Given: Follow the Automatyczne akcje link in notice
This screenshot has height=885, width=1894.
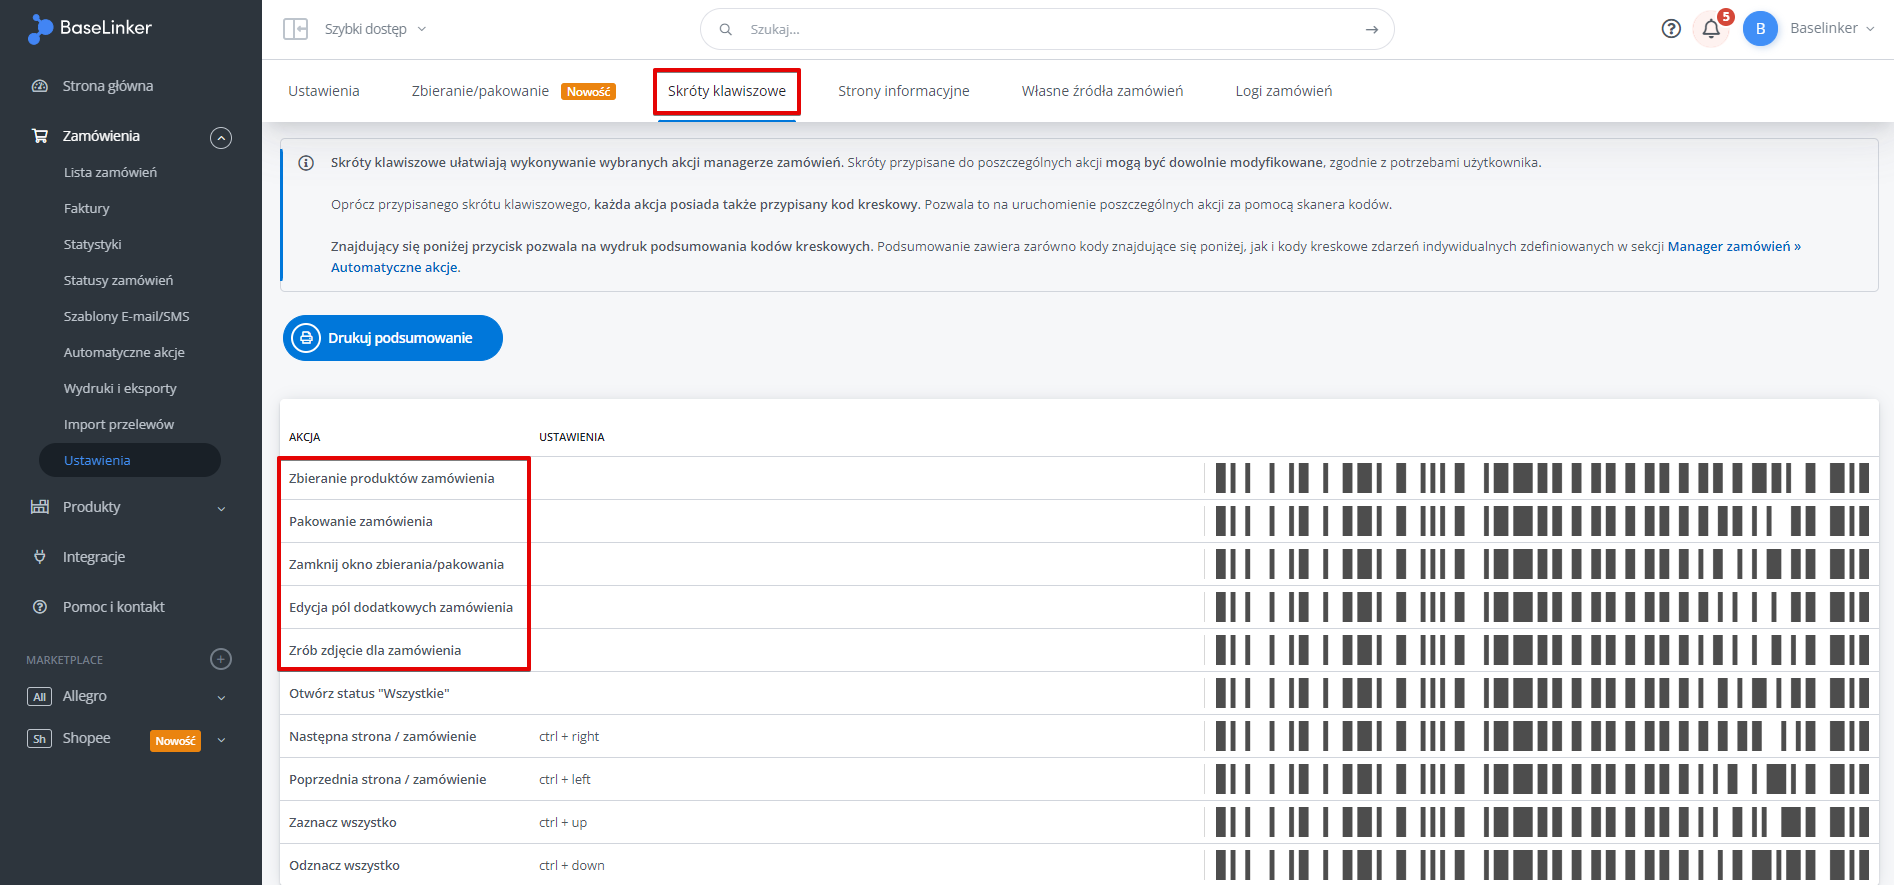Looking at the screenshot, I should tap(394, 267).
